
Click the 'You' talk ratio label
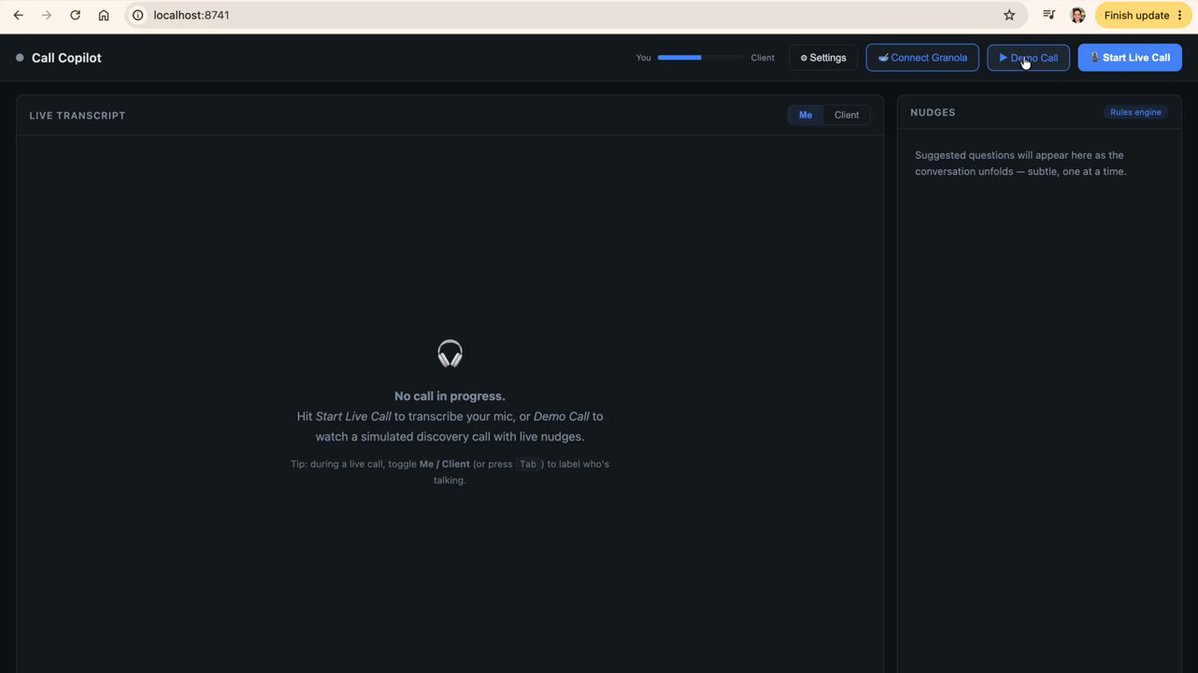(643, 58)
